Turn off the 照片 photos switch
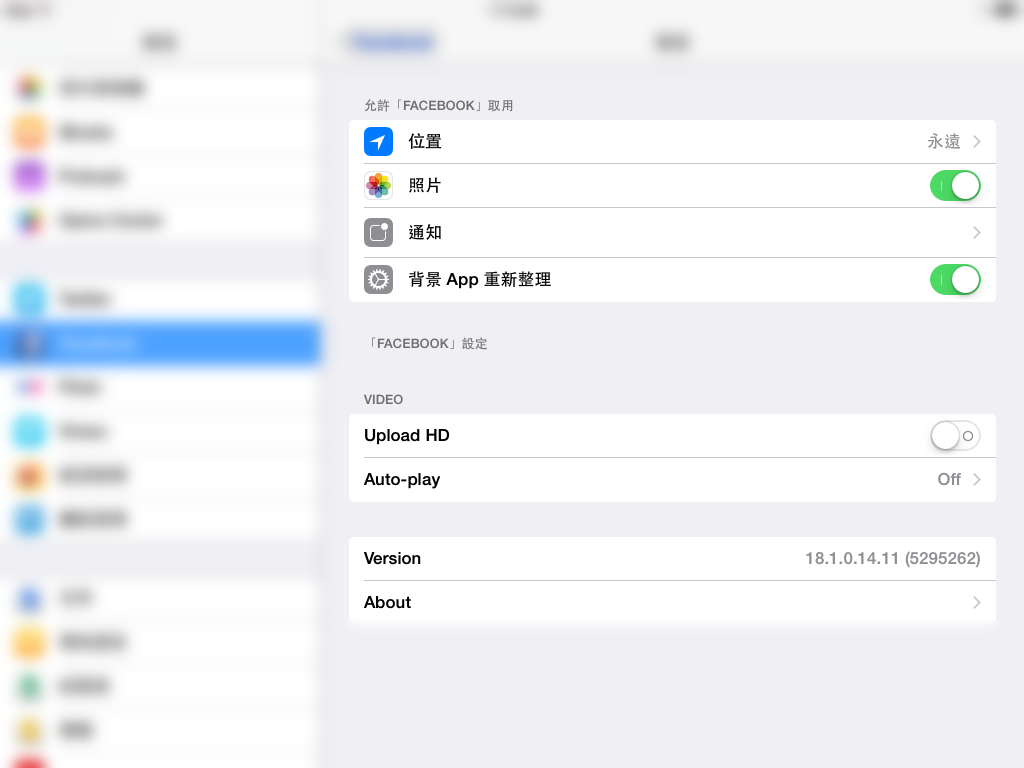 (955, 185)
